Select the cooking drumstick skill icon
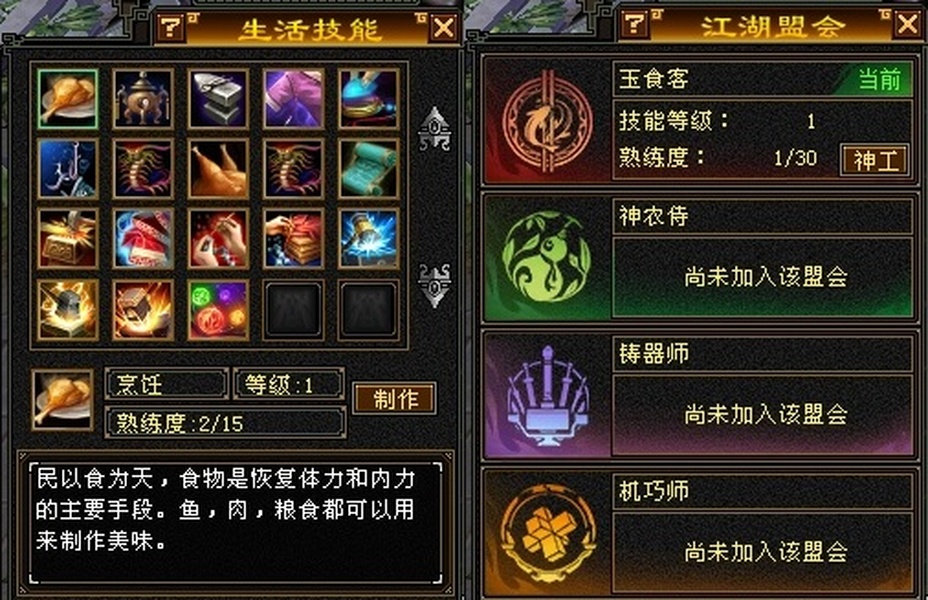 [x=67, y=99]
